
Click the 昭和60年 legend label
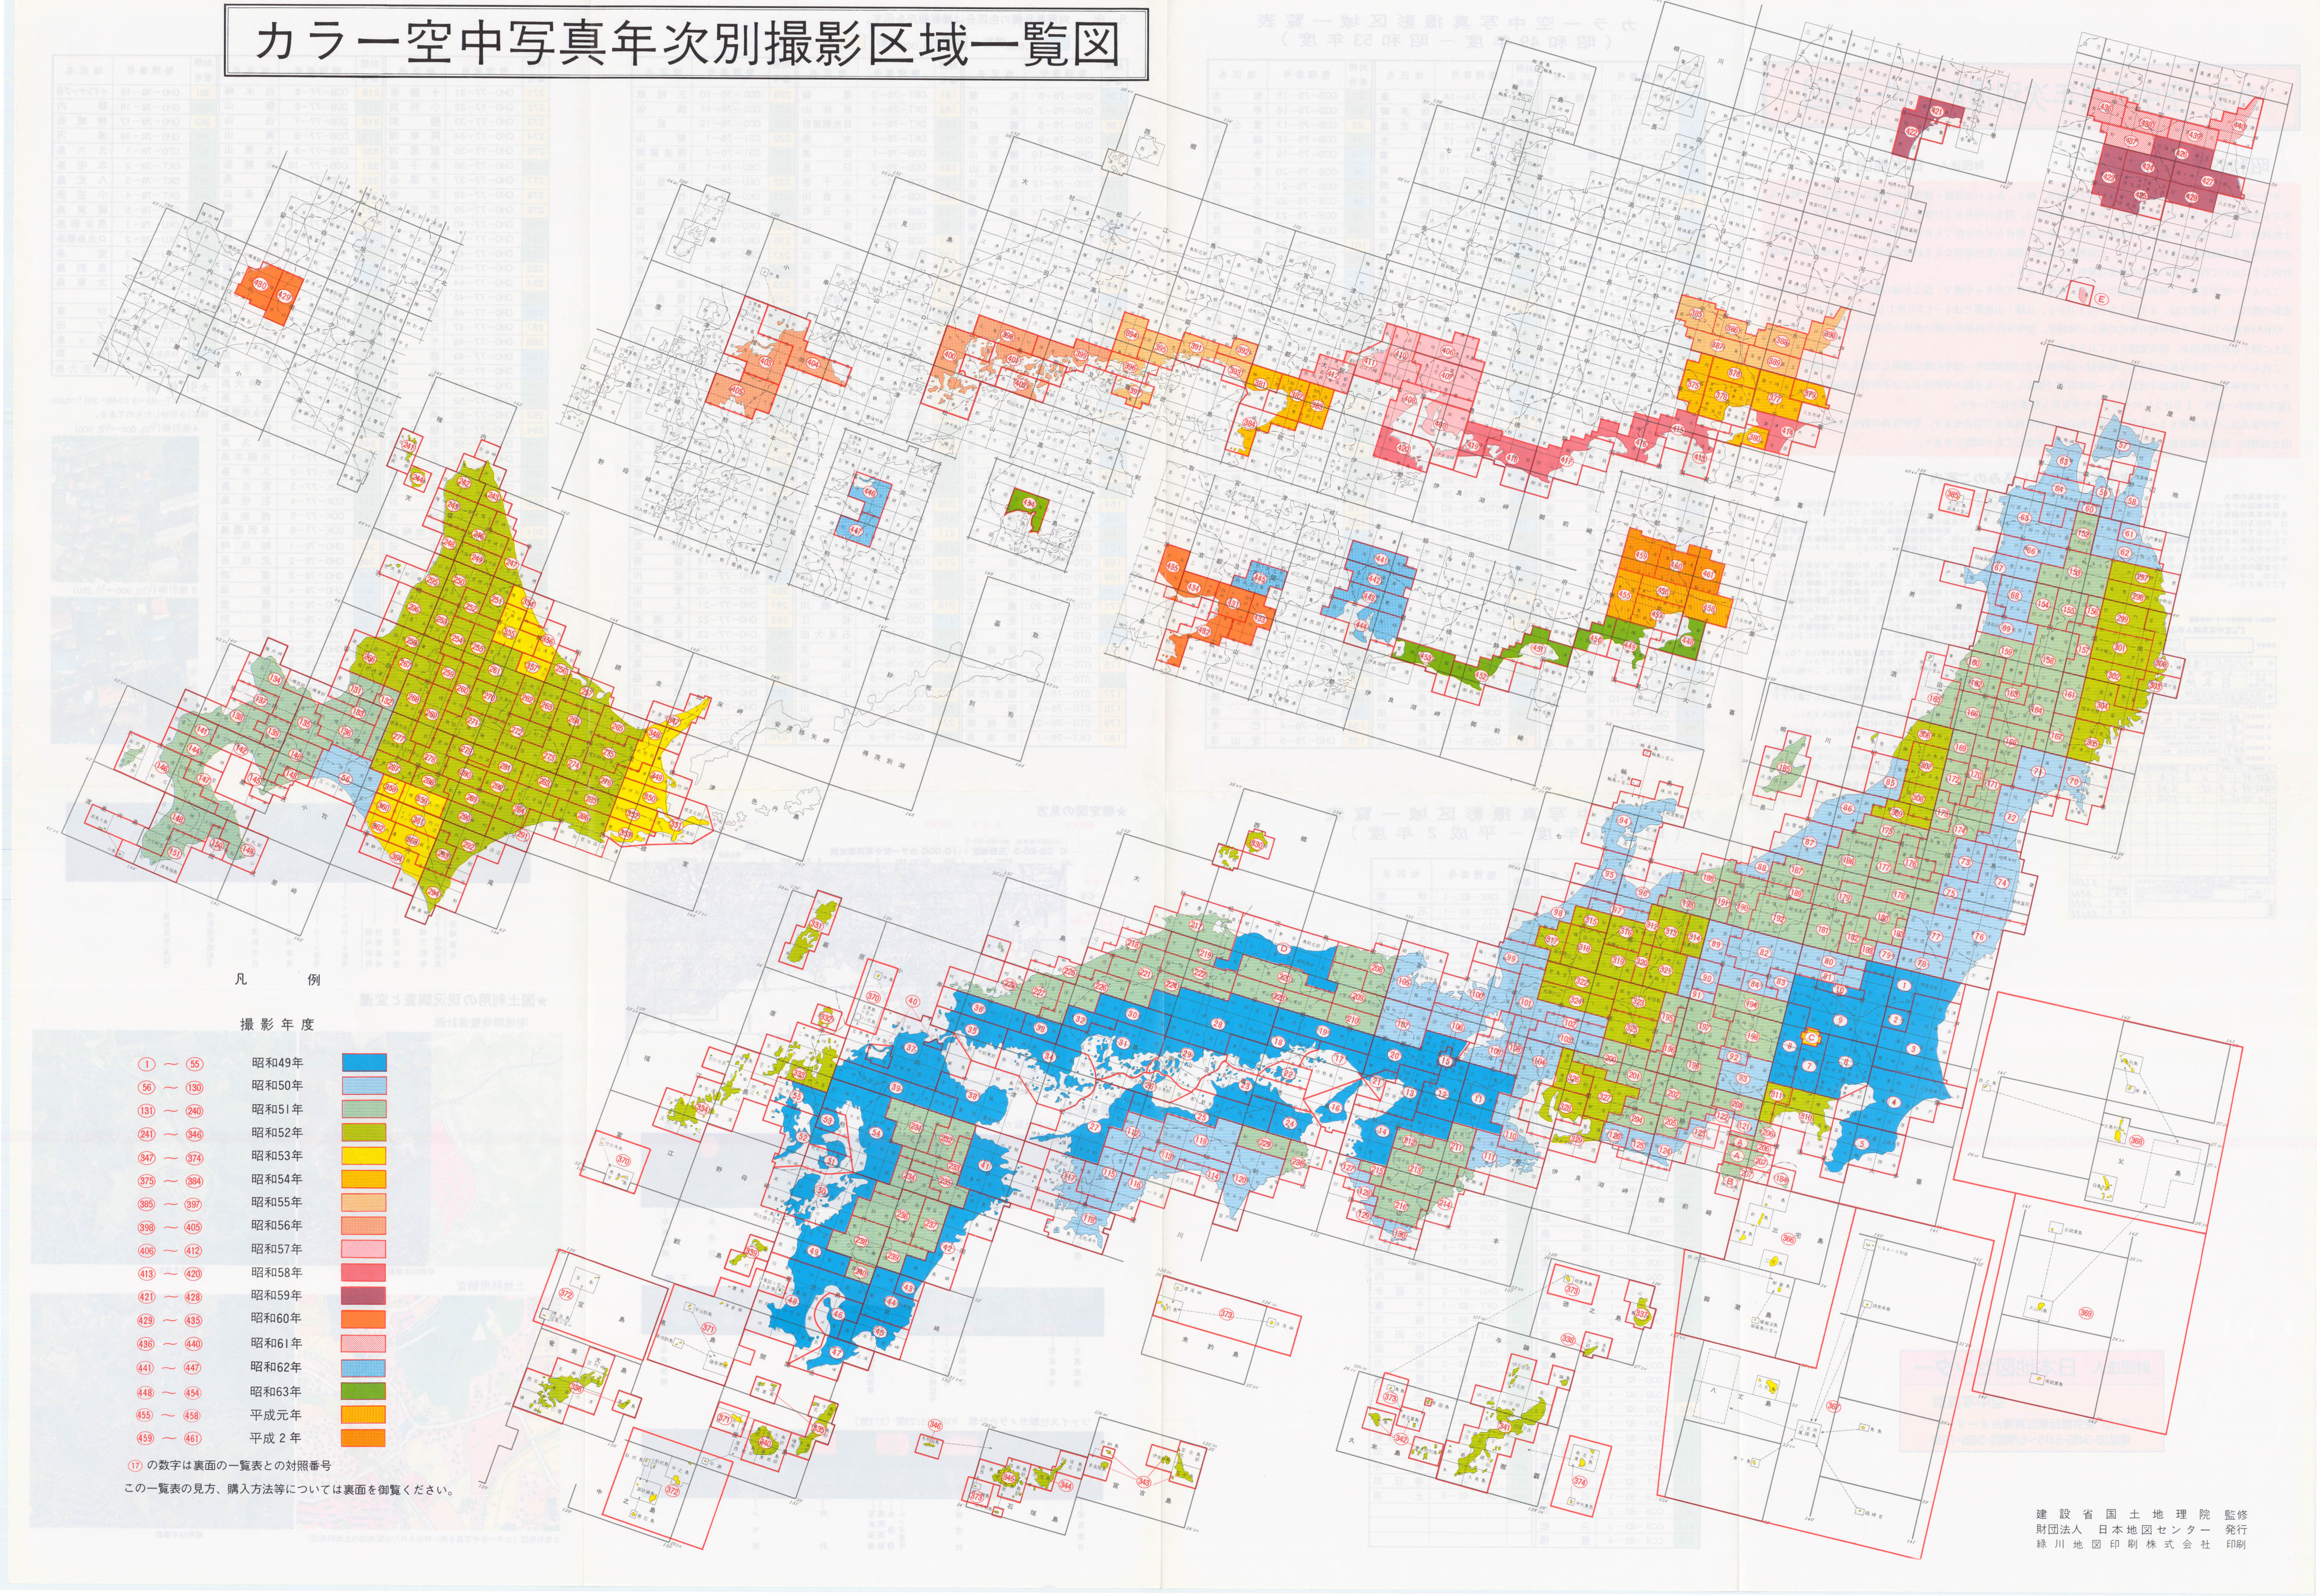click(x=277, y=1319)
